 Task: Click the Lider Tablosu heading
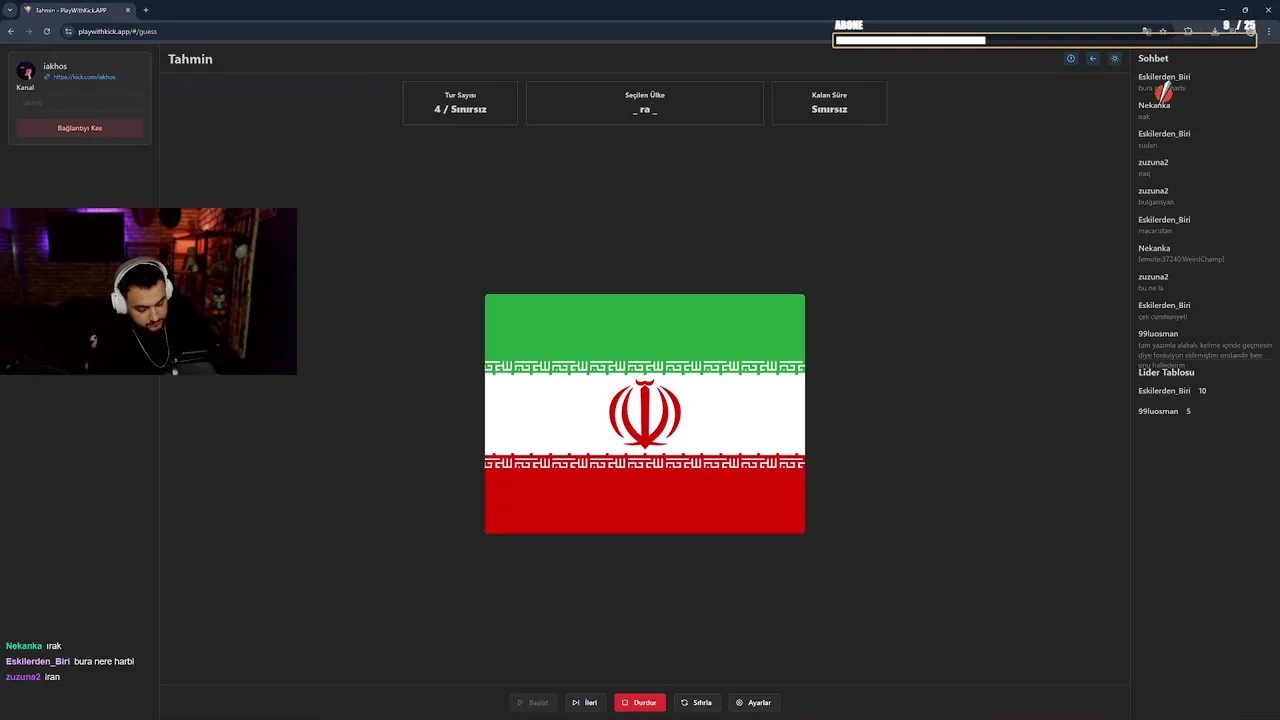pyautogui.click(x=1166, y=372)
